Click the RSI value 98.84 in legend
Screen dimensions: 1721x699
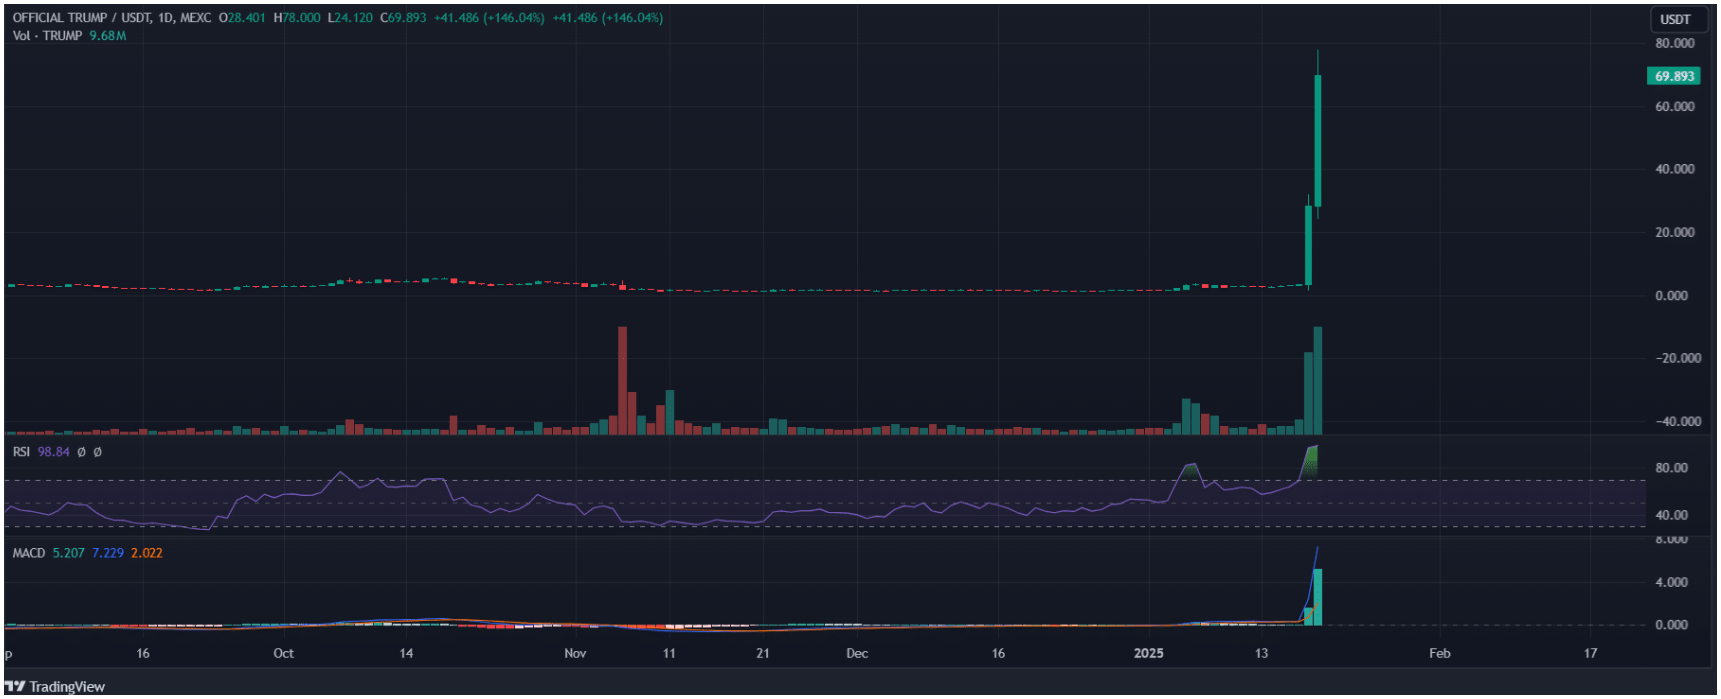[x=54, y=452]
